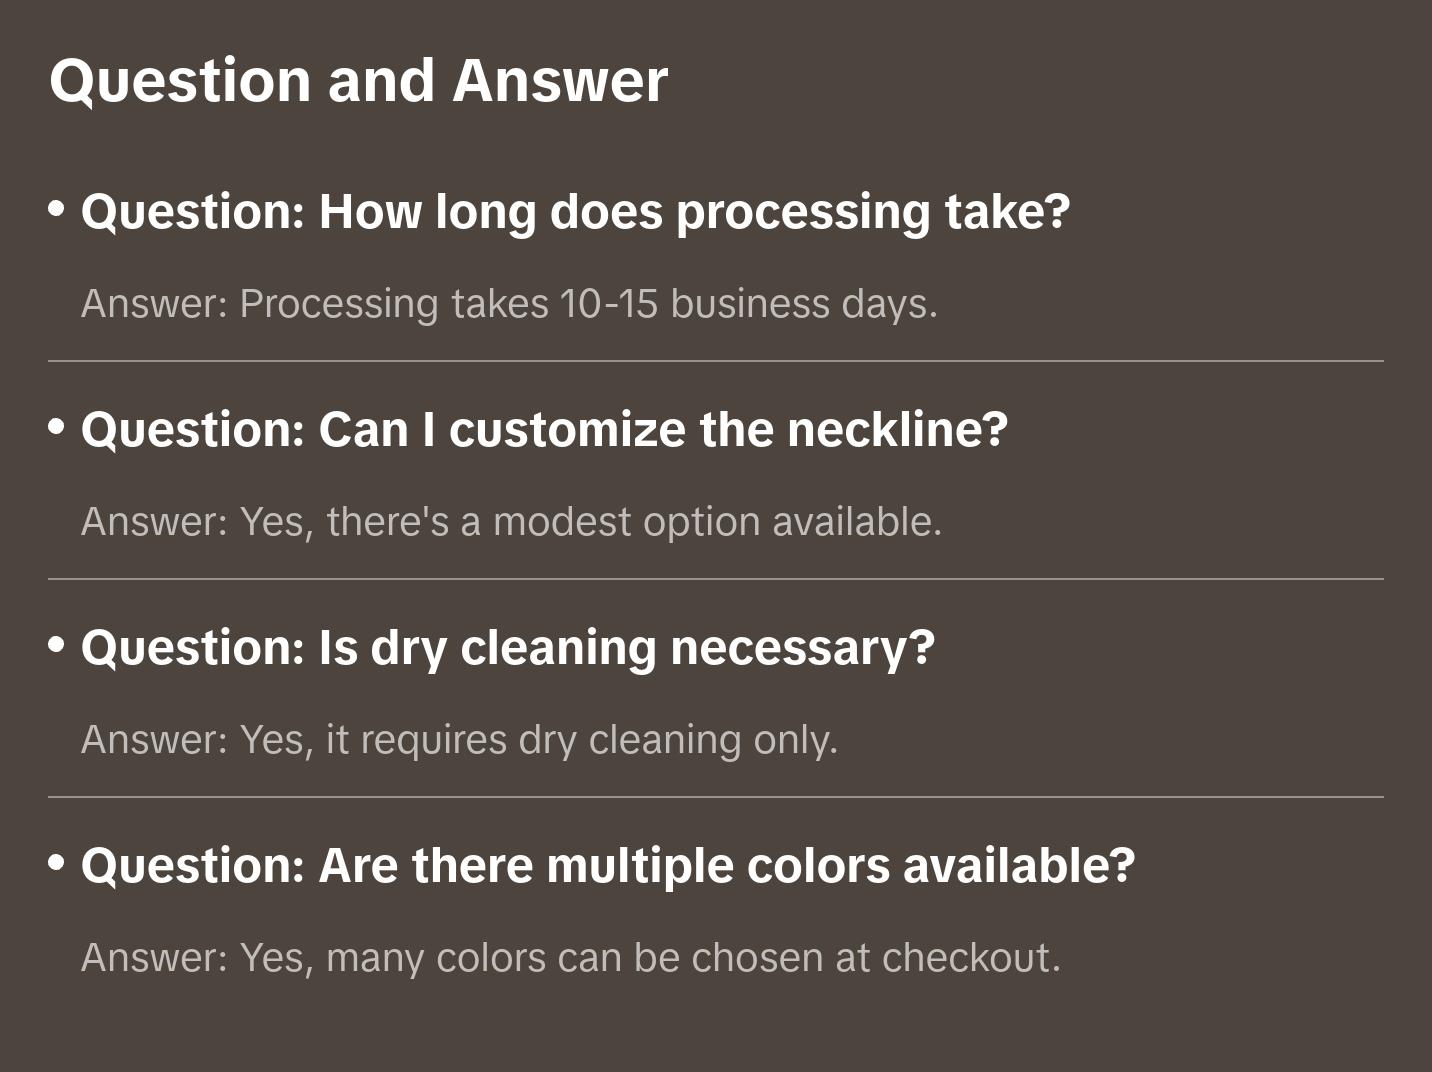Expand the 'Is dry cleaning necessary?' question
Screen dimensions: 1432x1072
[x=507, y=648]
